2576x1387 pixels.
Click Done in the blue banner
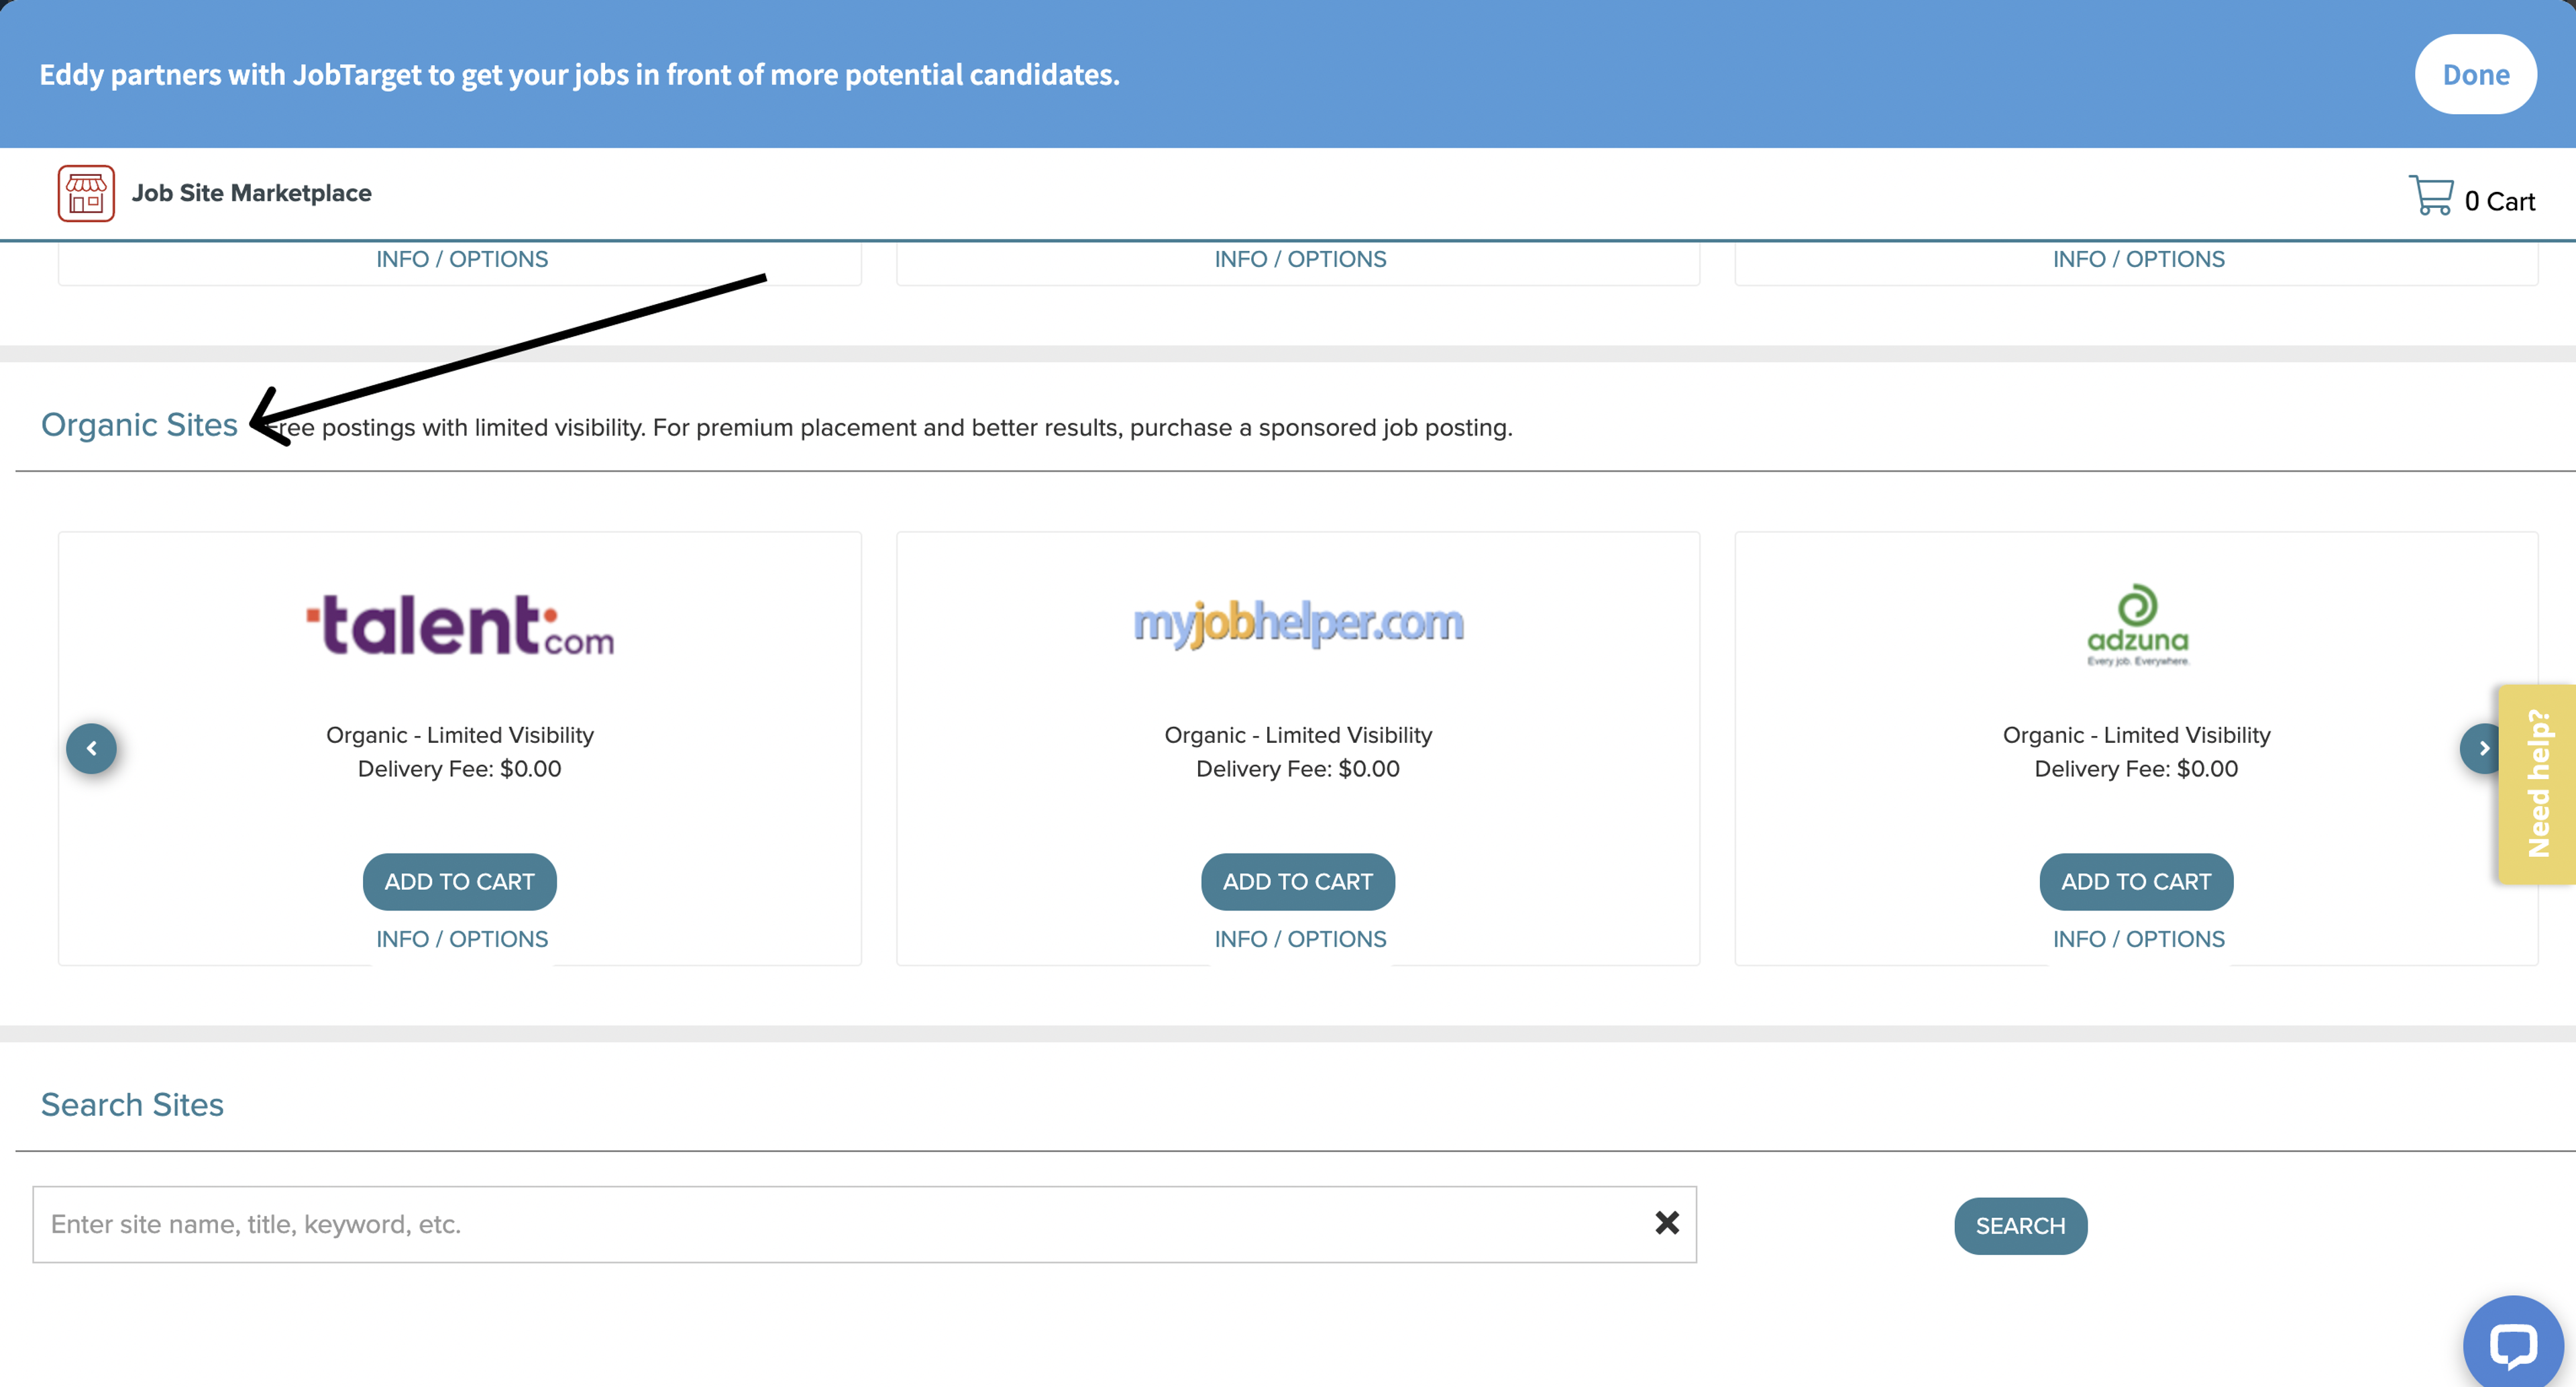[x=2475, y=74]
